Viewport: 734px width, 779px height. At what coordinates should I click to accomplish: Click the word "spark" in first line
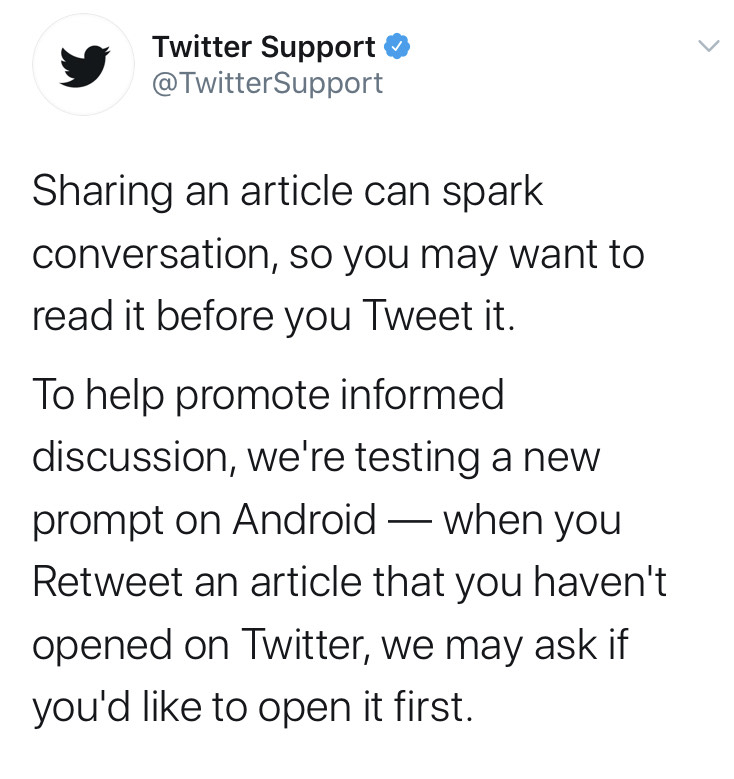tap(492, 193)
